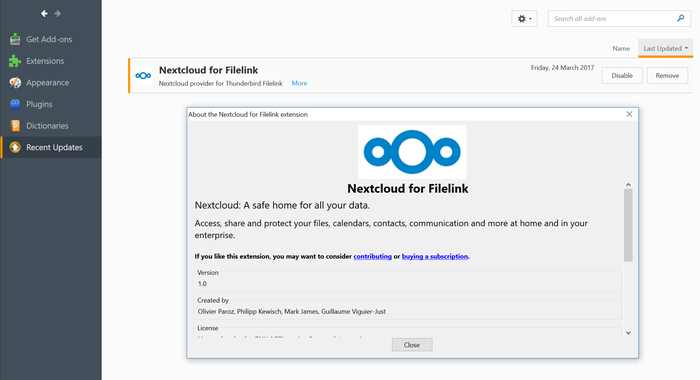
Task: Go forward with the right arrow
Action: pyautogui.click(x=58, y=14)
